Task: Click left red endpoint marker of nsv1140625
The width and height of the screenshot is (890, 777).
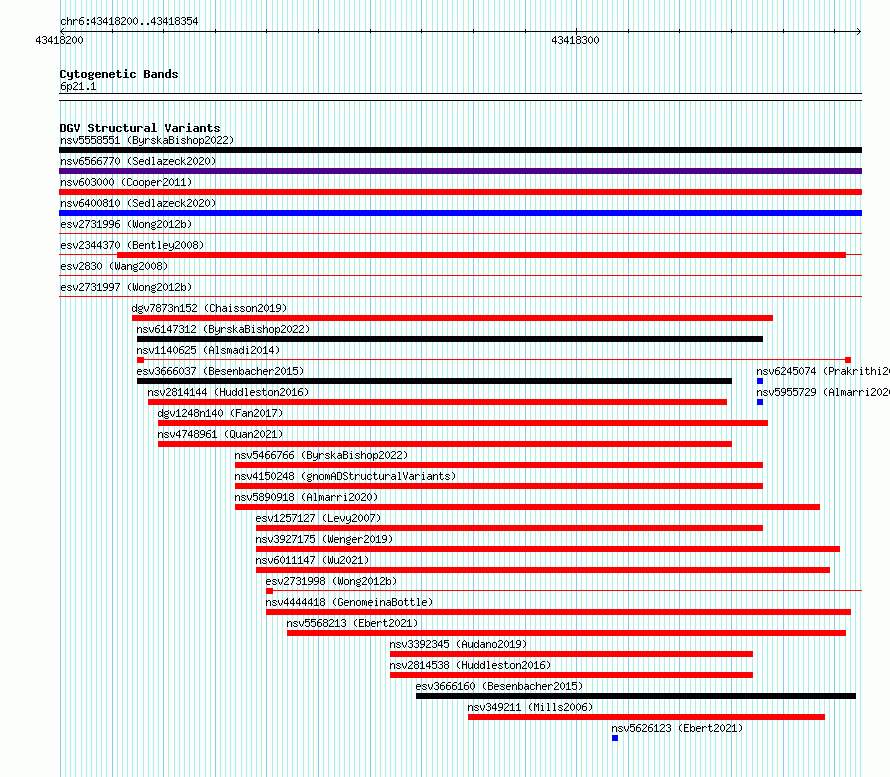Action: [140, 360]
